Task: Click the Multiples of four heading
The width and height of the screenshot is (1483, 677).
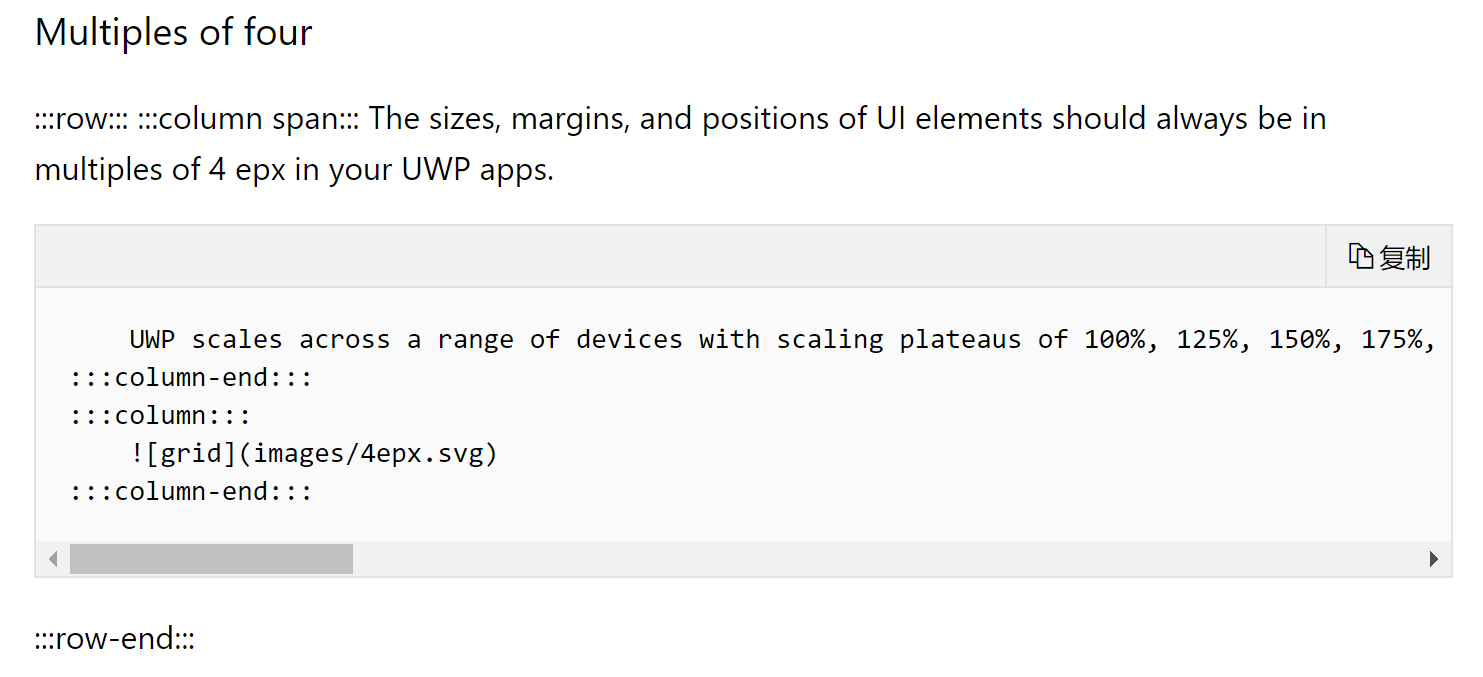Action: [x=172, y=31]
